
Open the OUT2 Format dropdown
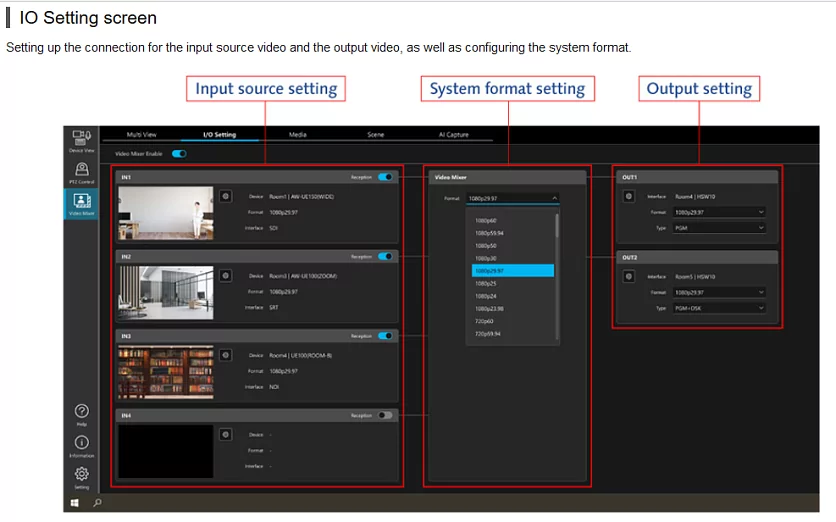coord(719,292)
